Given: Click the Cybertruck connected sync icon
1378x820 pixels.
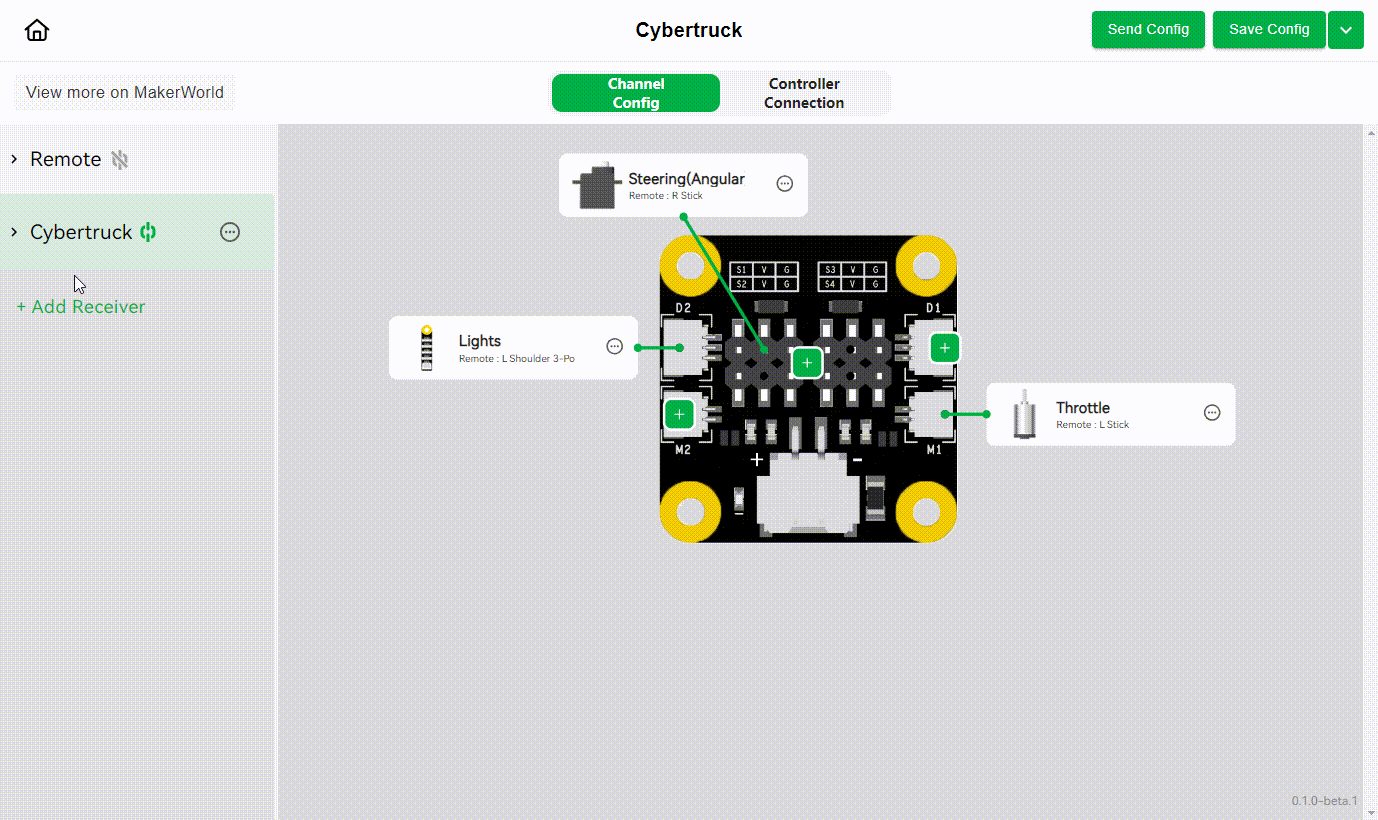Looking at the screenshot, I should (148, 232).
